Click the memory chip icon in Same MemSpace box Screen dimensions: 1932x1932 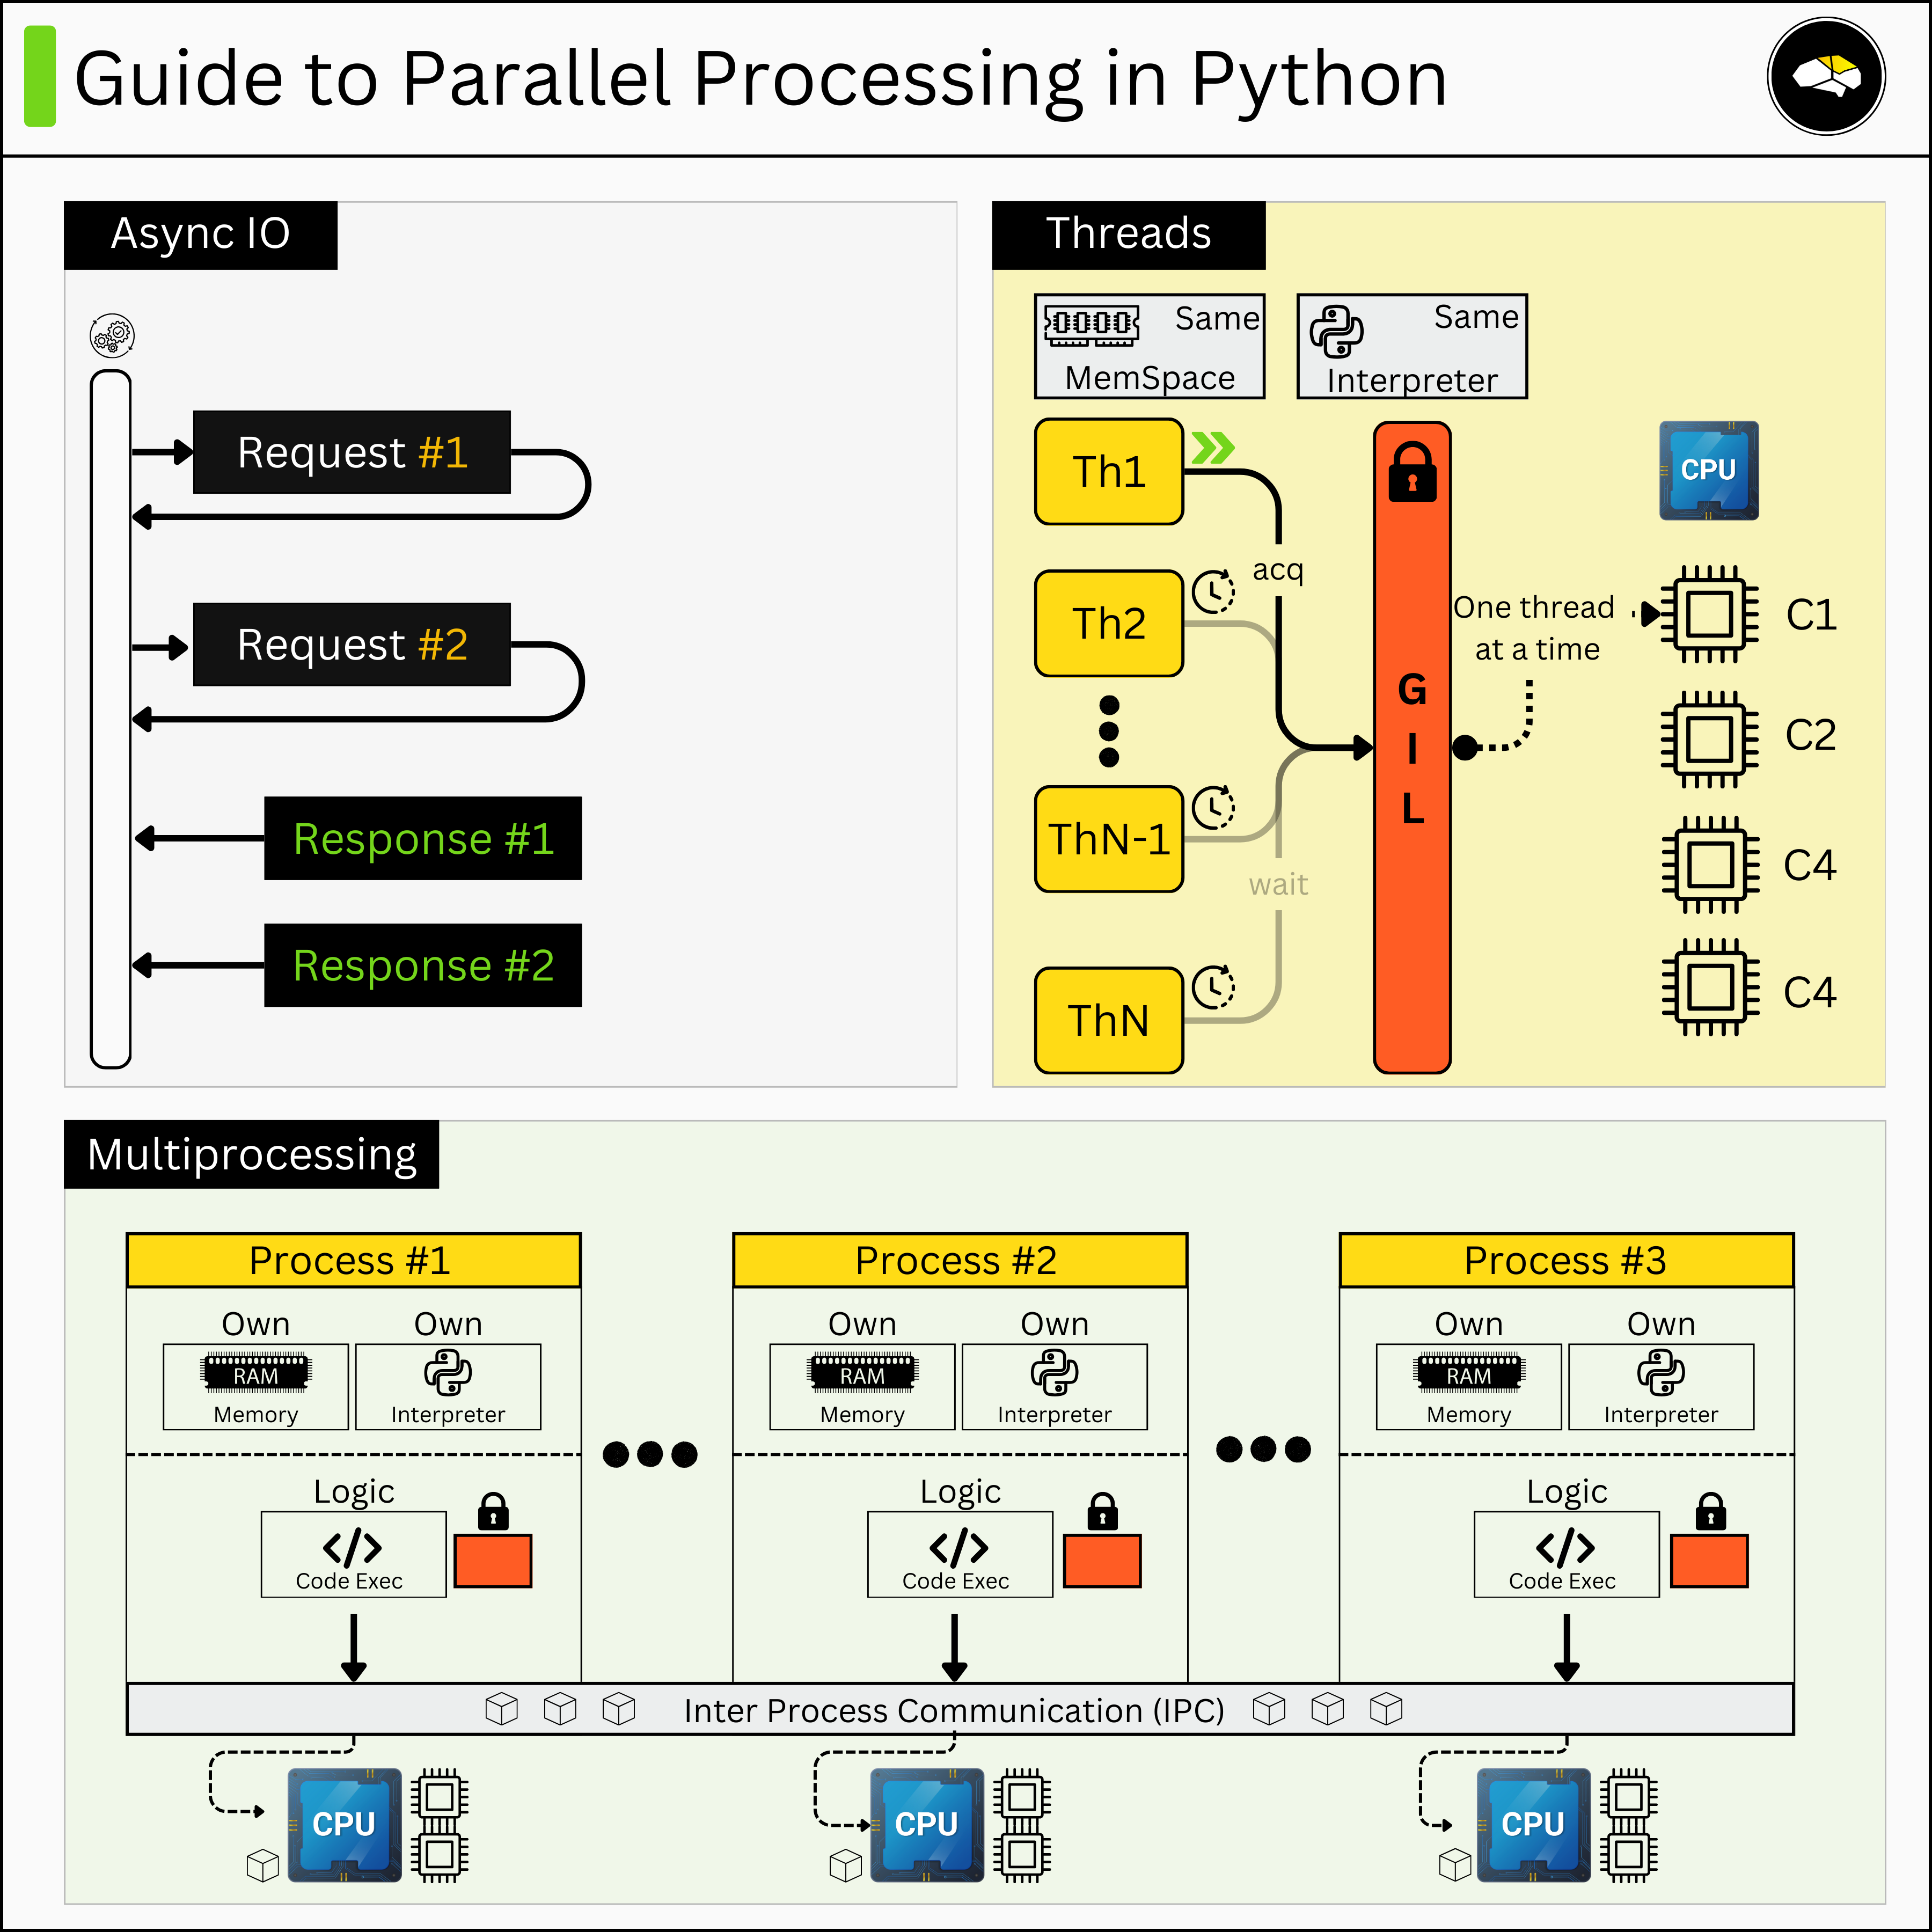coord(1092,325)
